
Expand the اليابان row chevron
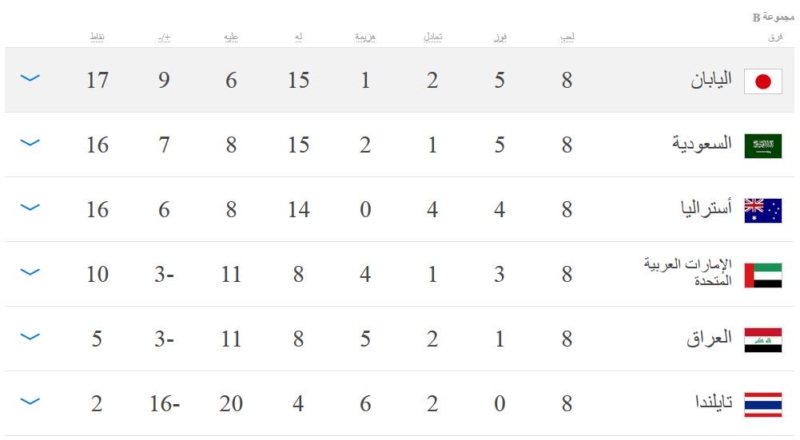[30, 79]
